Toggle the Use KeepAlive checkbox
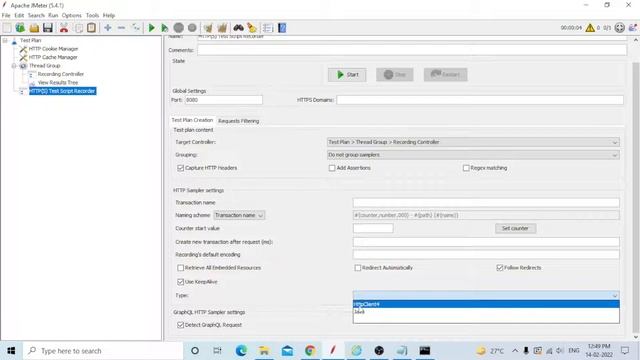The height and width of the screenshot is (360, 640). click(x=180, y=282)
